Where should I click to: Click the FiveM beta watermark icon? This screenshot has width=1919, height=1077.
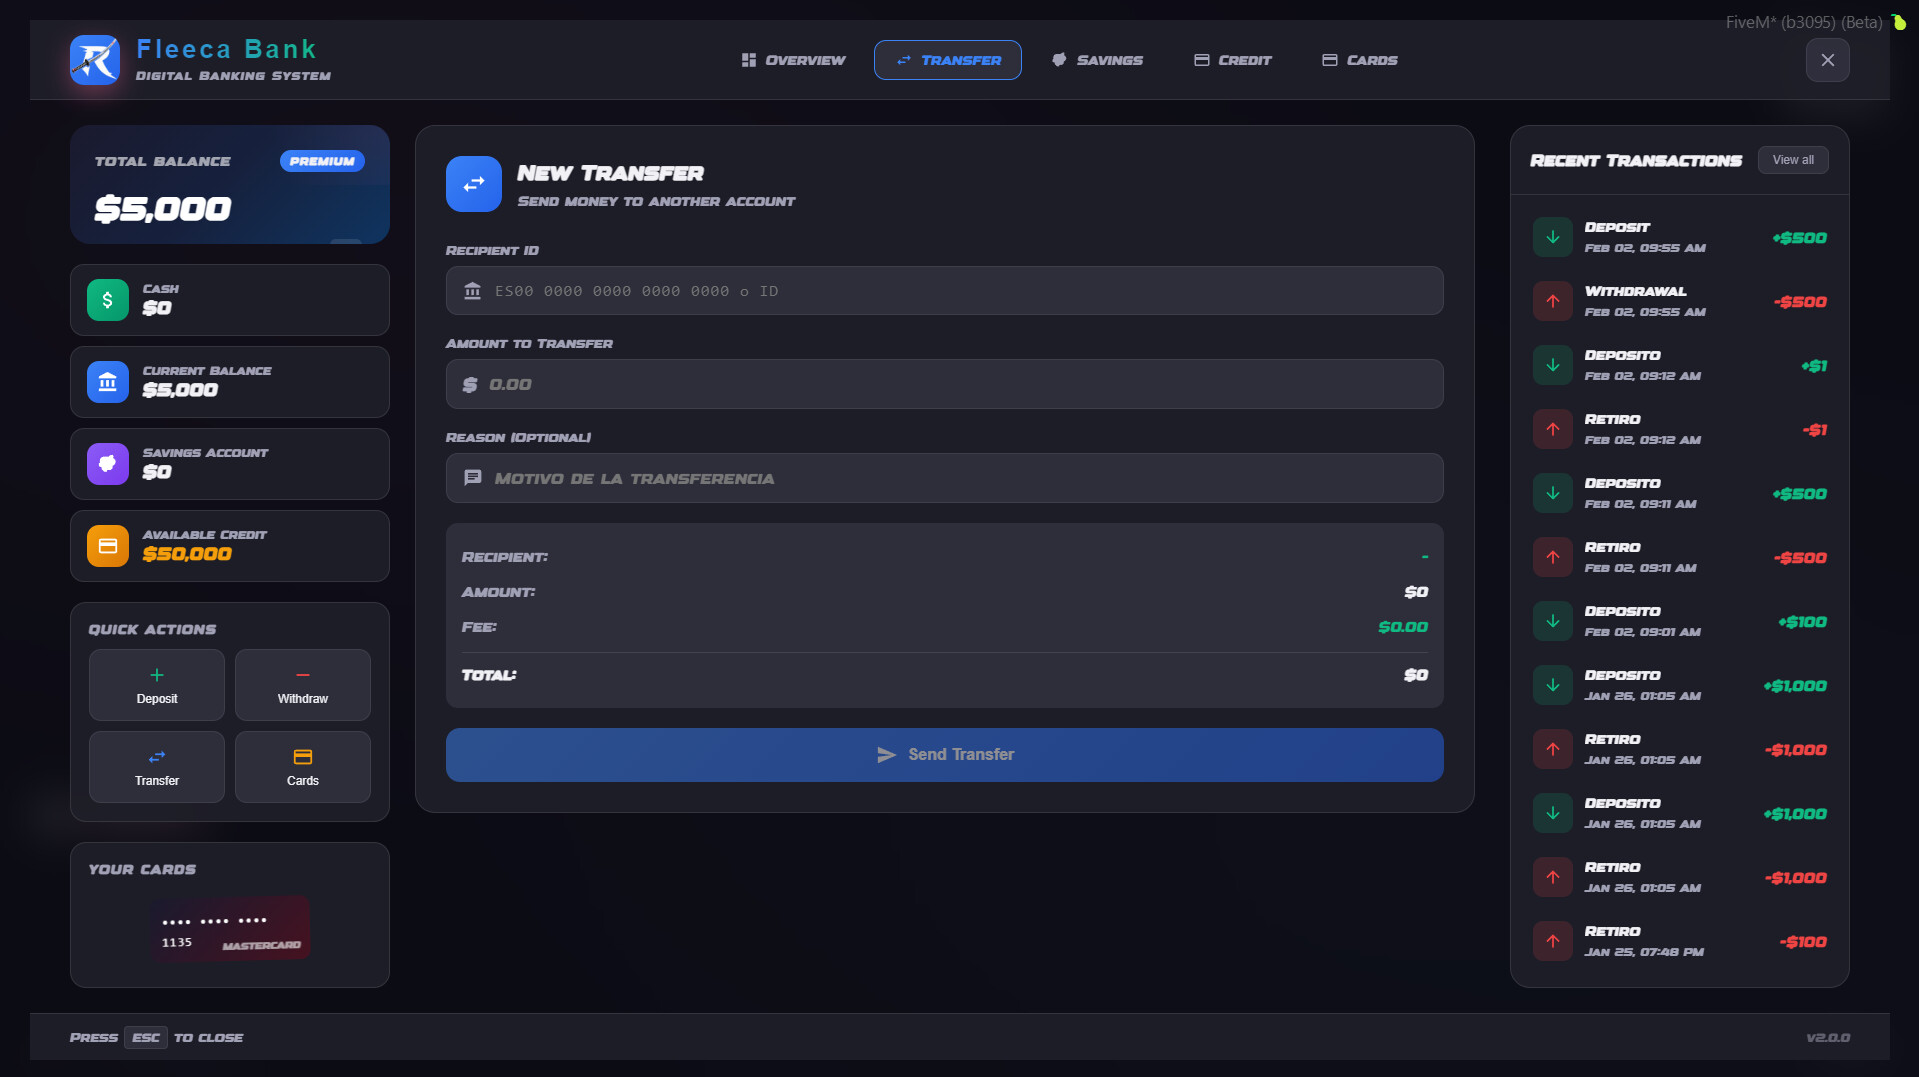click(1898, 21)
